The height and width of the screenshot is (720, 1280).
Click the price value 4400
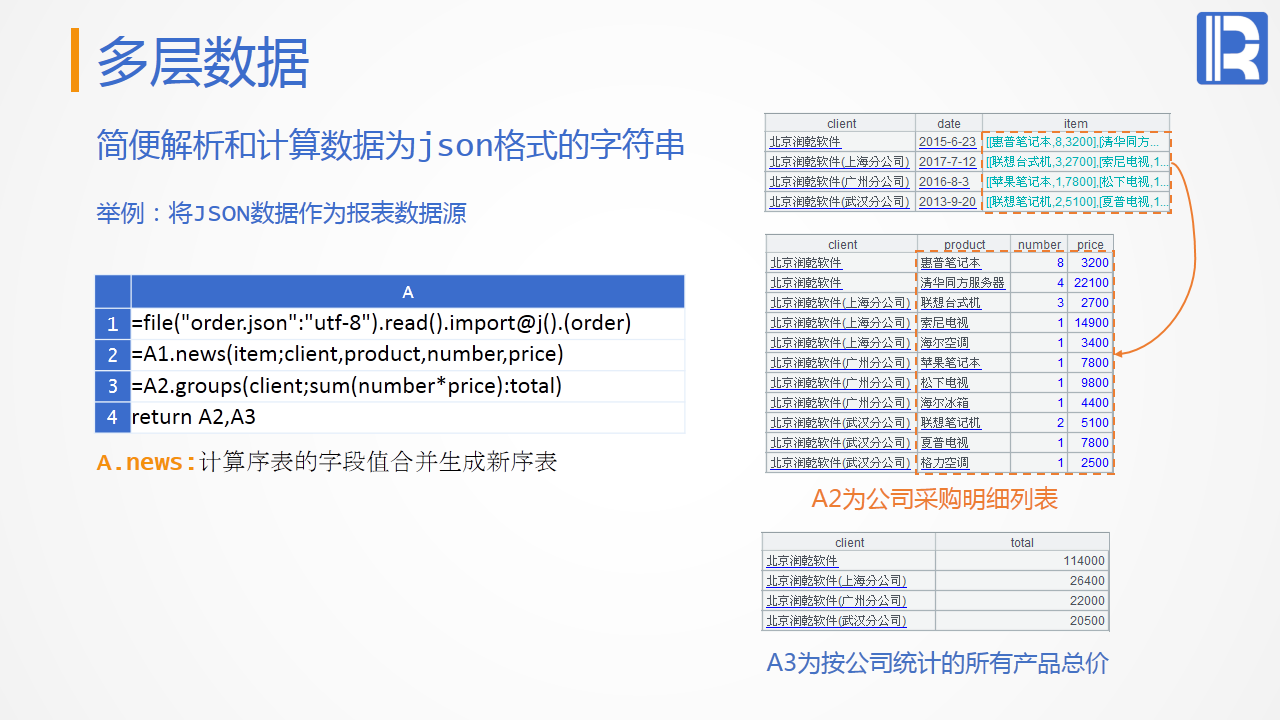1095,403
